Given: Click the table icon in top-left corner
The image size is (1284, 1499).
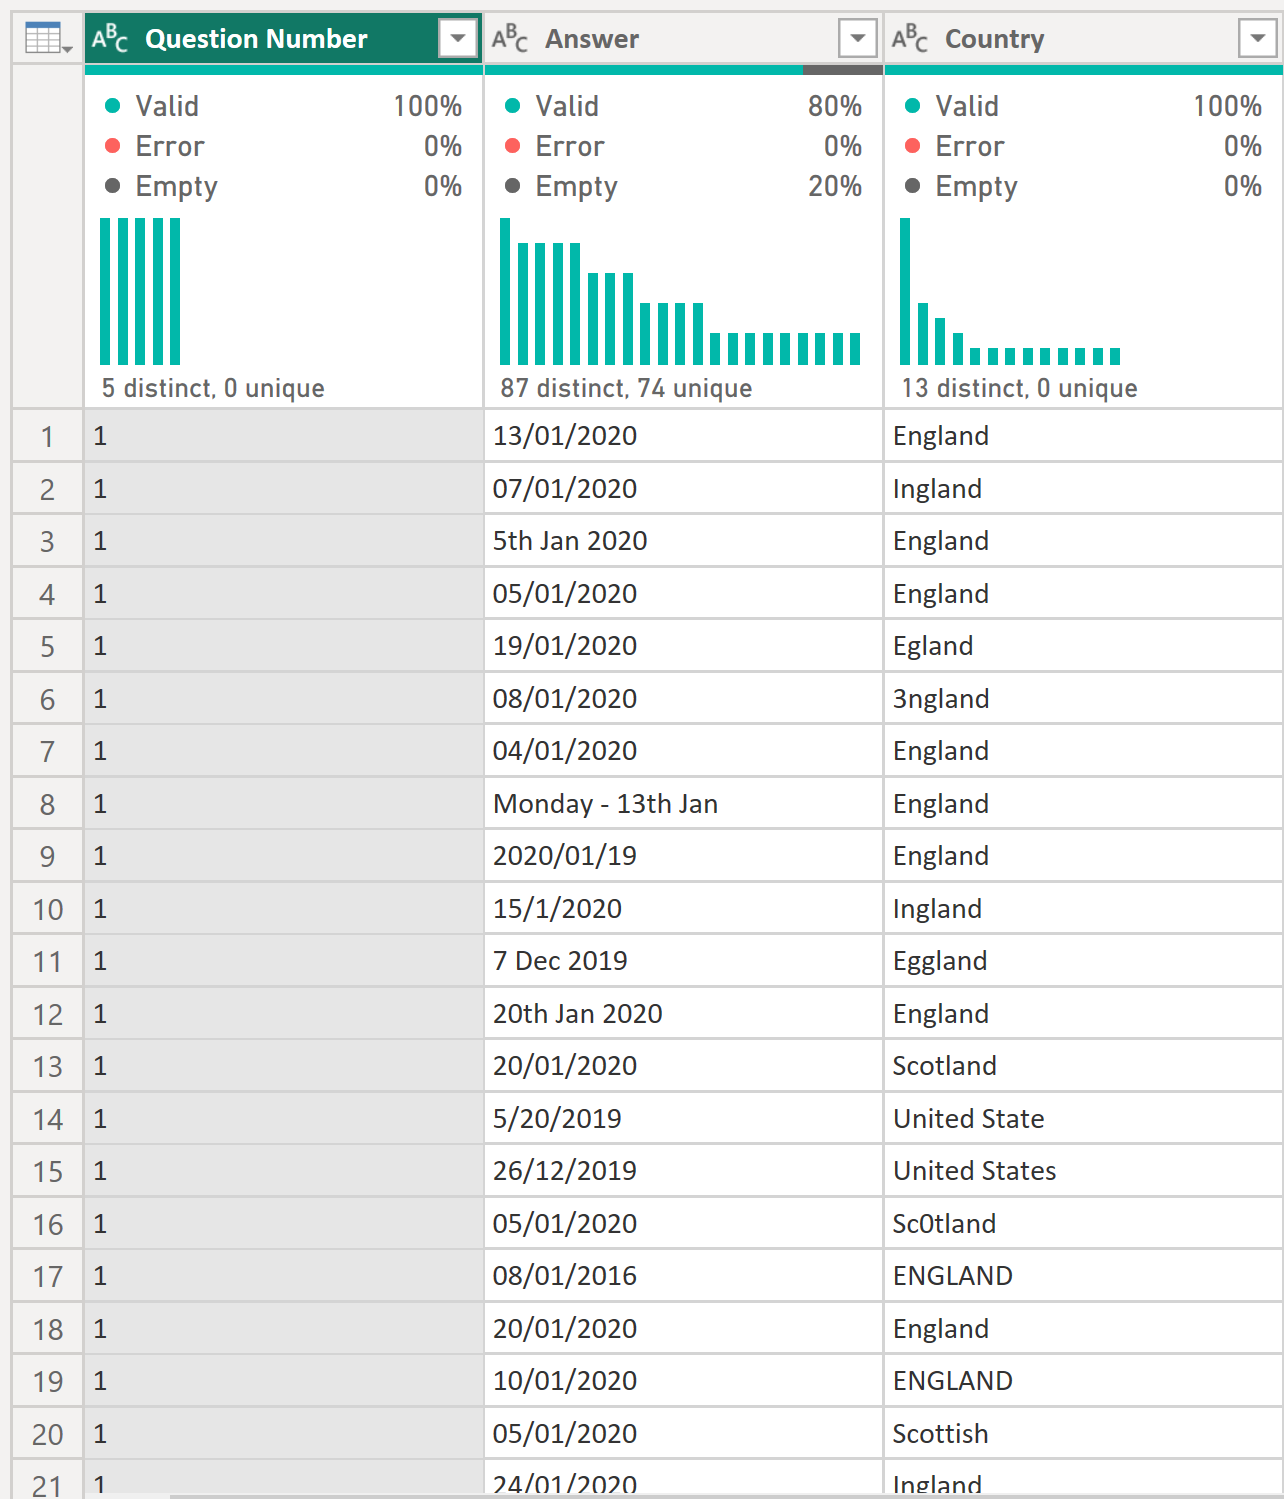Looking at the screenshot, I should (47, 39).
